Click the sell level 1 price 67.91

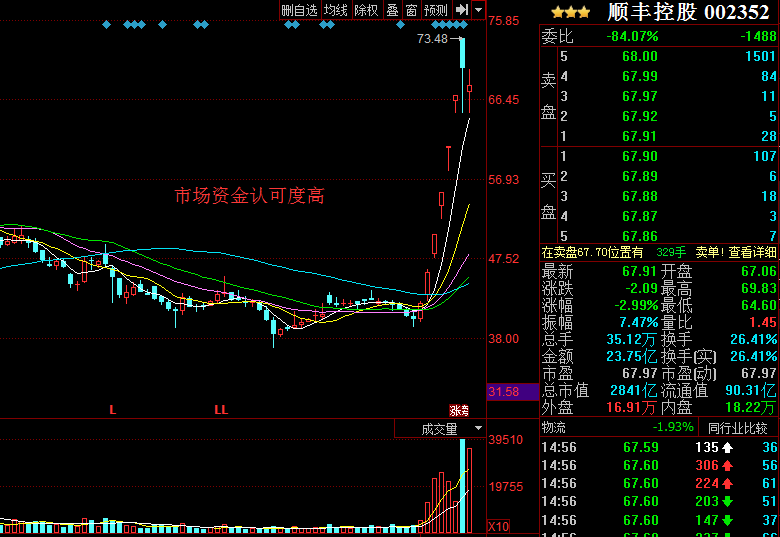(640, 136)
